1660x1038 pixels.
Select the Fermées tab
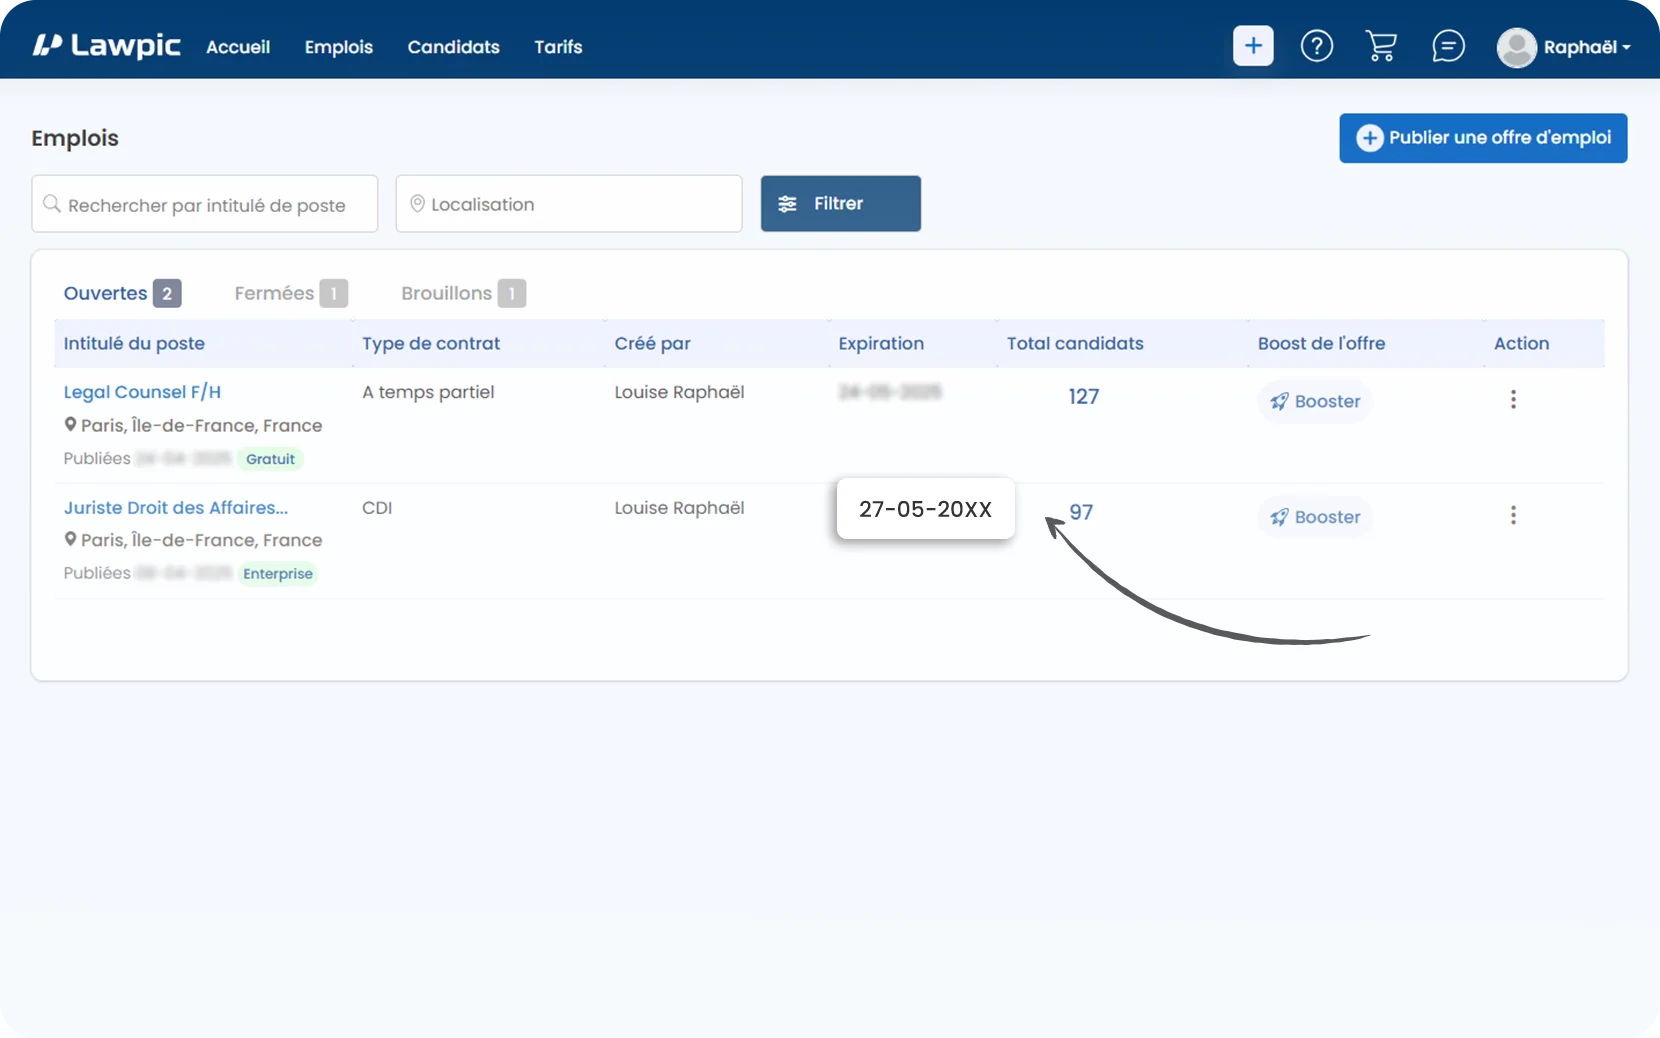click(x=291, y=293)
